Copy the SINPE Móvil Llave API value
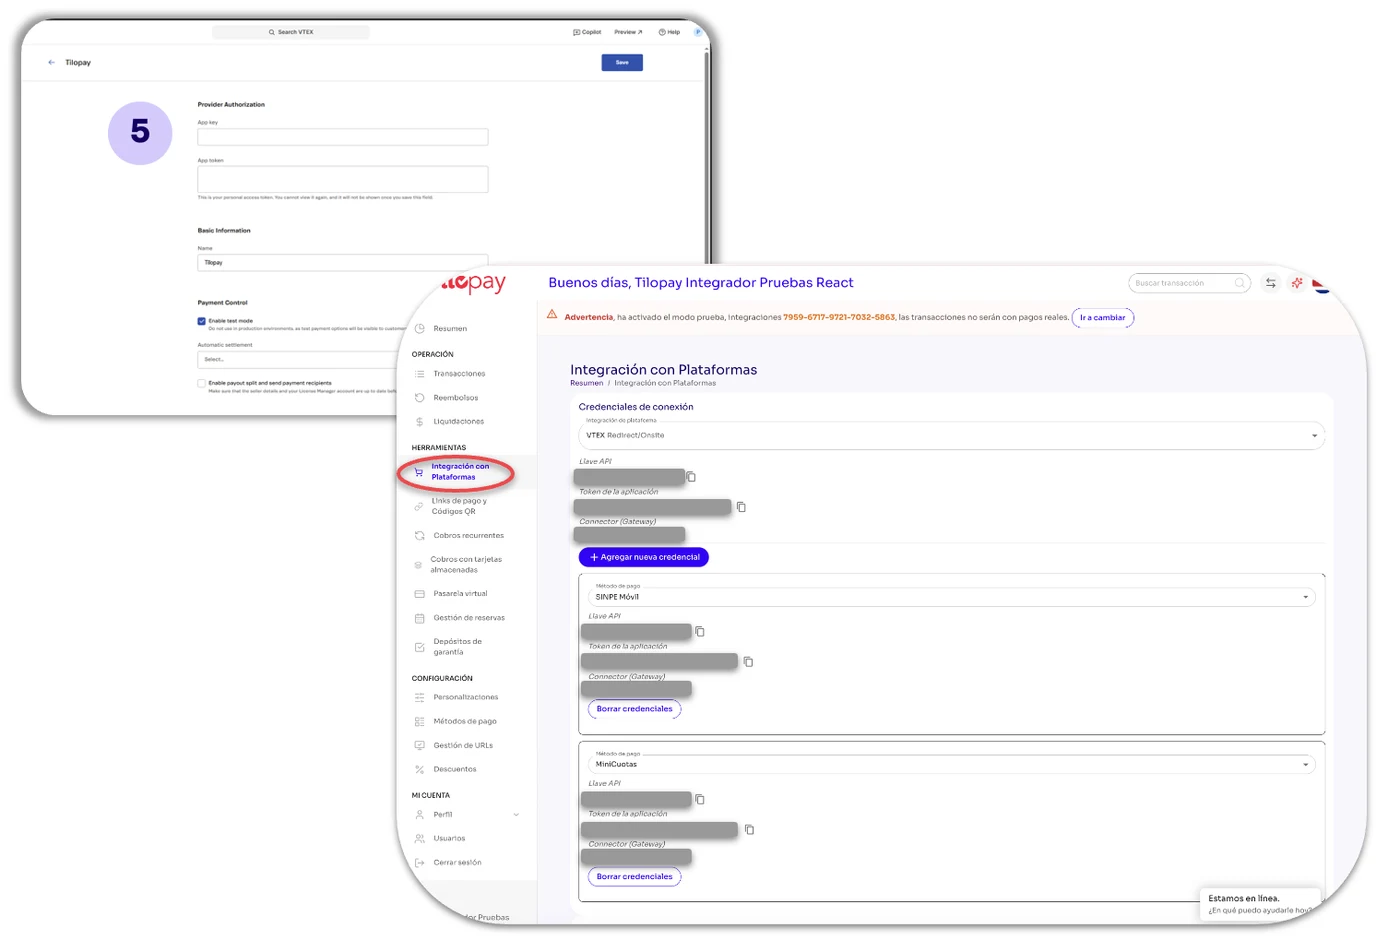The width and height of the screenshot is (1400, 952). coord(700,632)
